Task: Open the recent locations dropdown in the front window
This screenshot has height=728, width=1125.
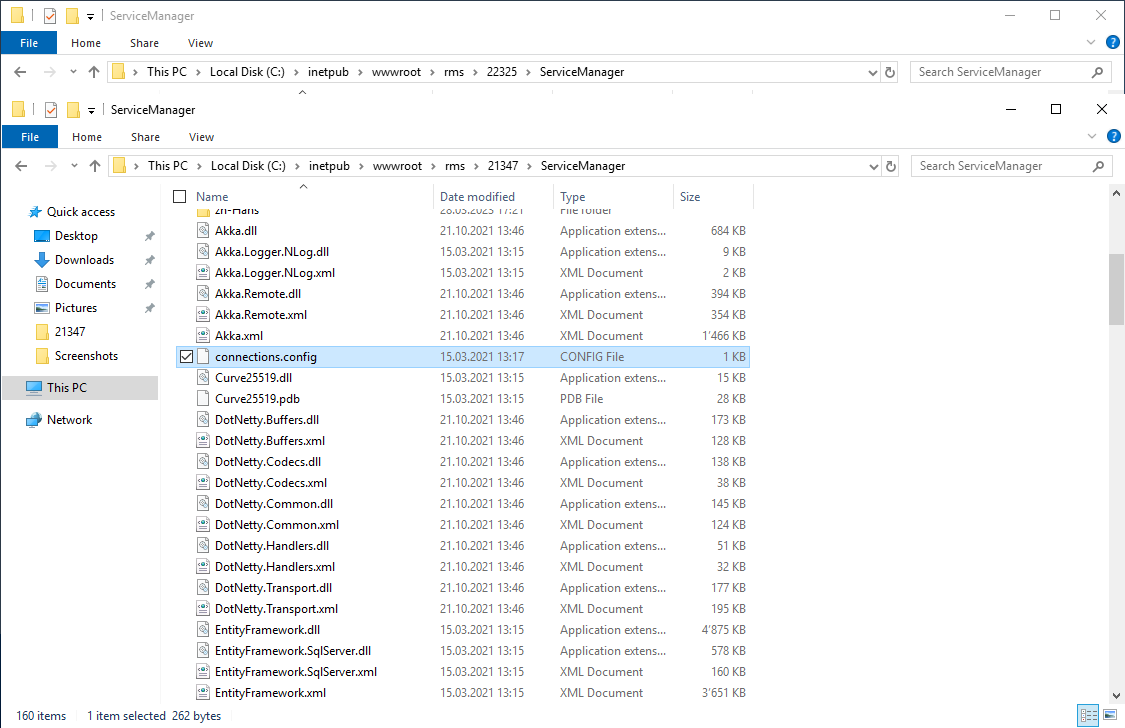Action: point(74,166)
